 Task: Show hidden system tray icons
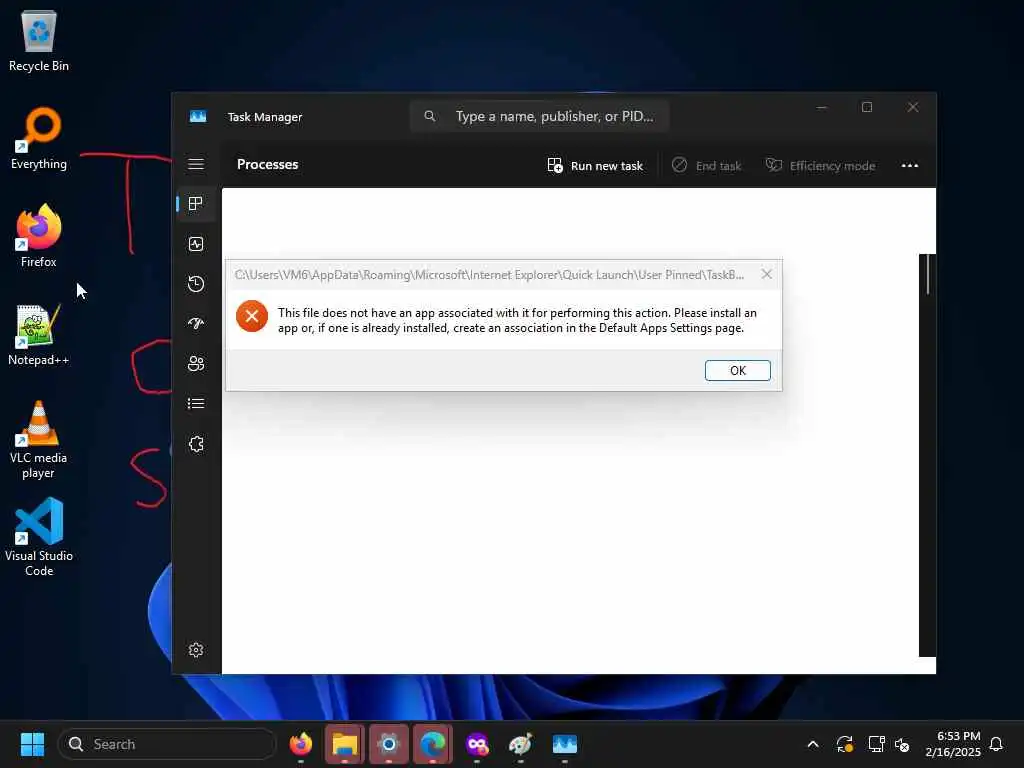(812, 744)
